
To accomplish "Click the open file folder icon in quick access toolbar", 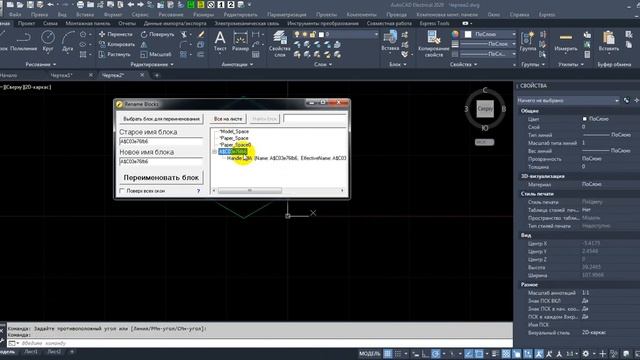I will tap(20, 5).
